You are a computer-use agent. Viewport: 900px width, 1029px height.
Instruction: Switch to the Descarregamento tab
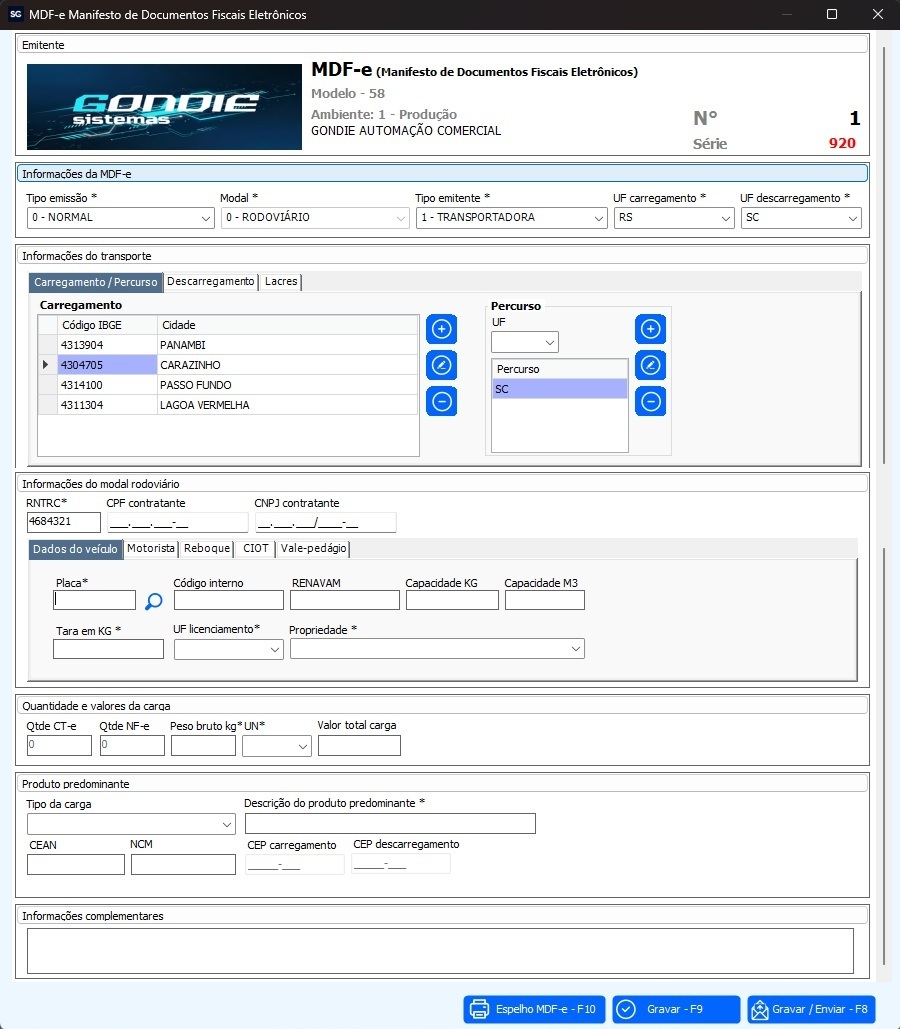pyautogui.click(x=210, y=282)
